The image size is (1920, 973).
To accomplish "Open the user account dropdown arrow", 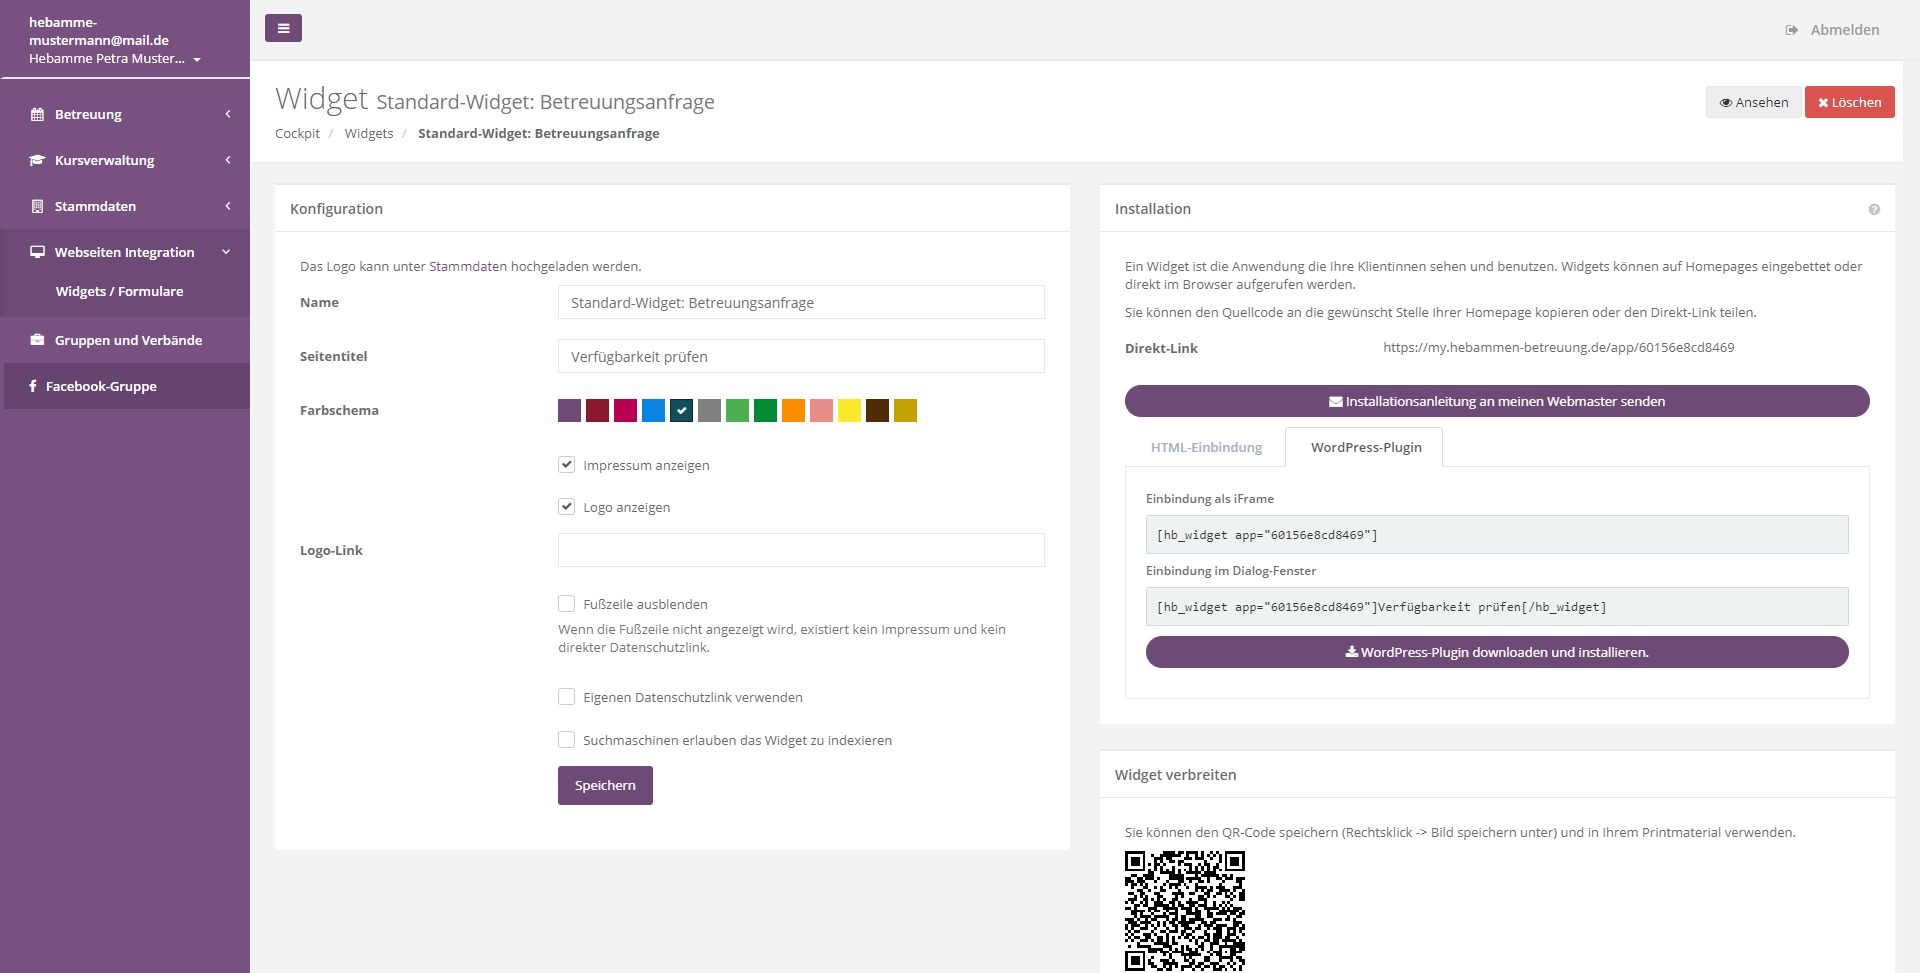I will [x=197, y=60].
